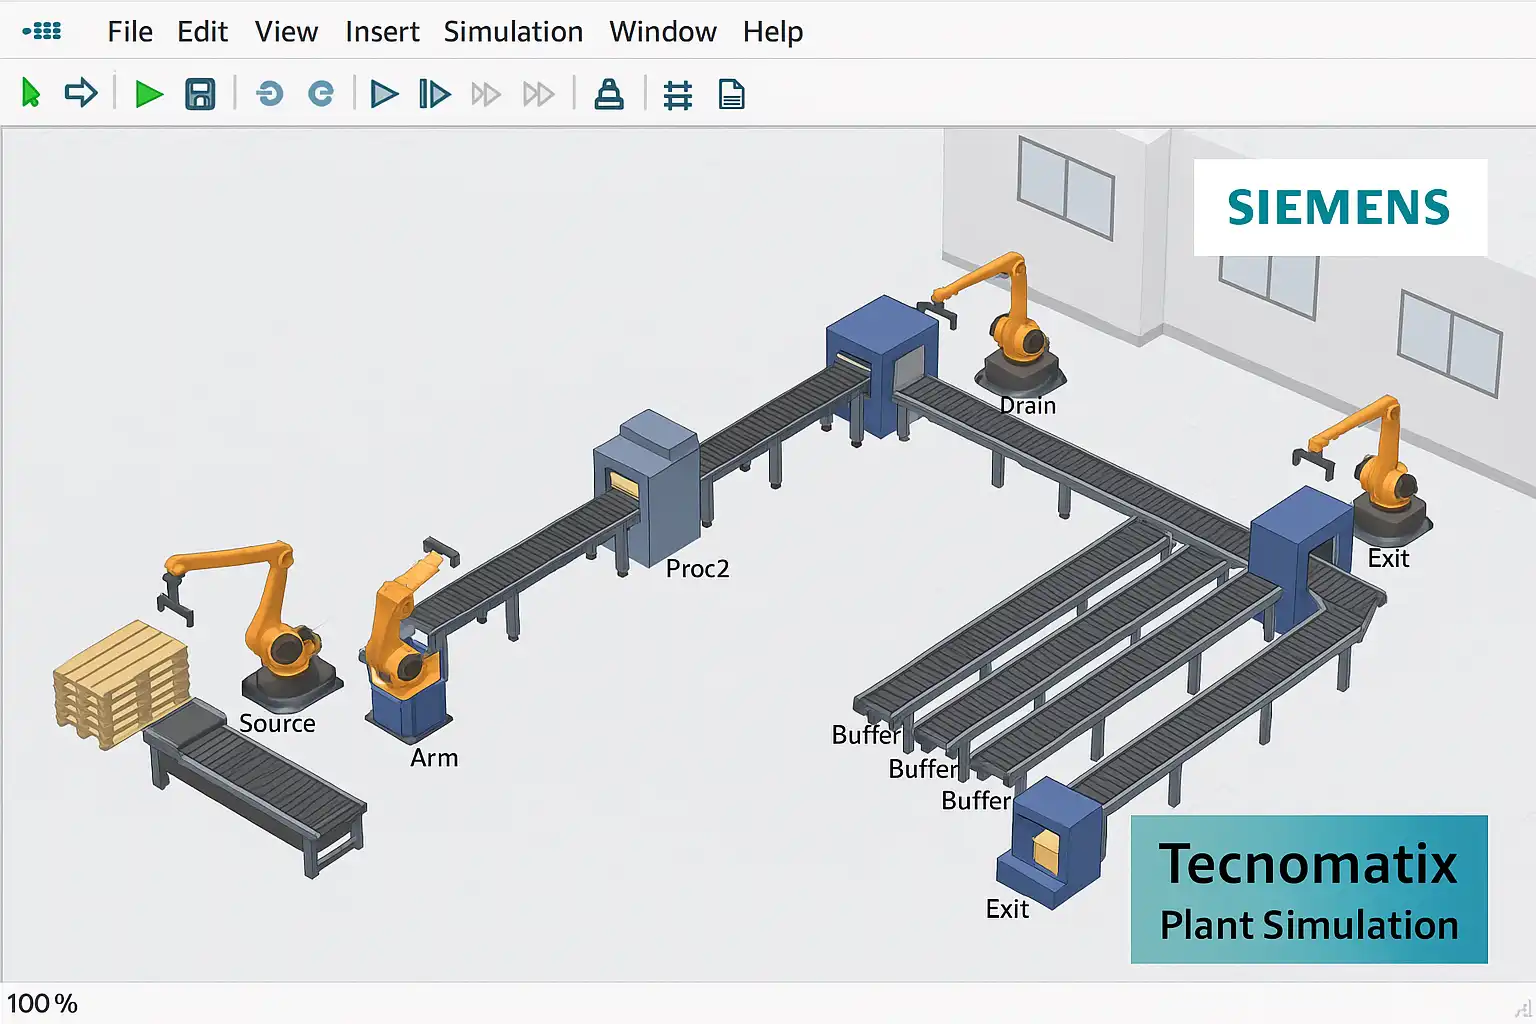Select the Arm label
The width and height of the screenshot is (1536, 1024).
(x=434, y=758)
